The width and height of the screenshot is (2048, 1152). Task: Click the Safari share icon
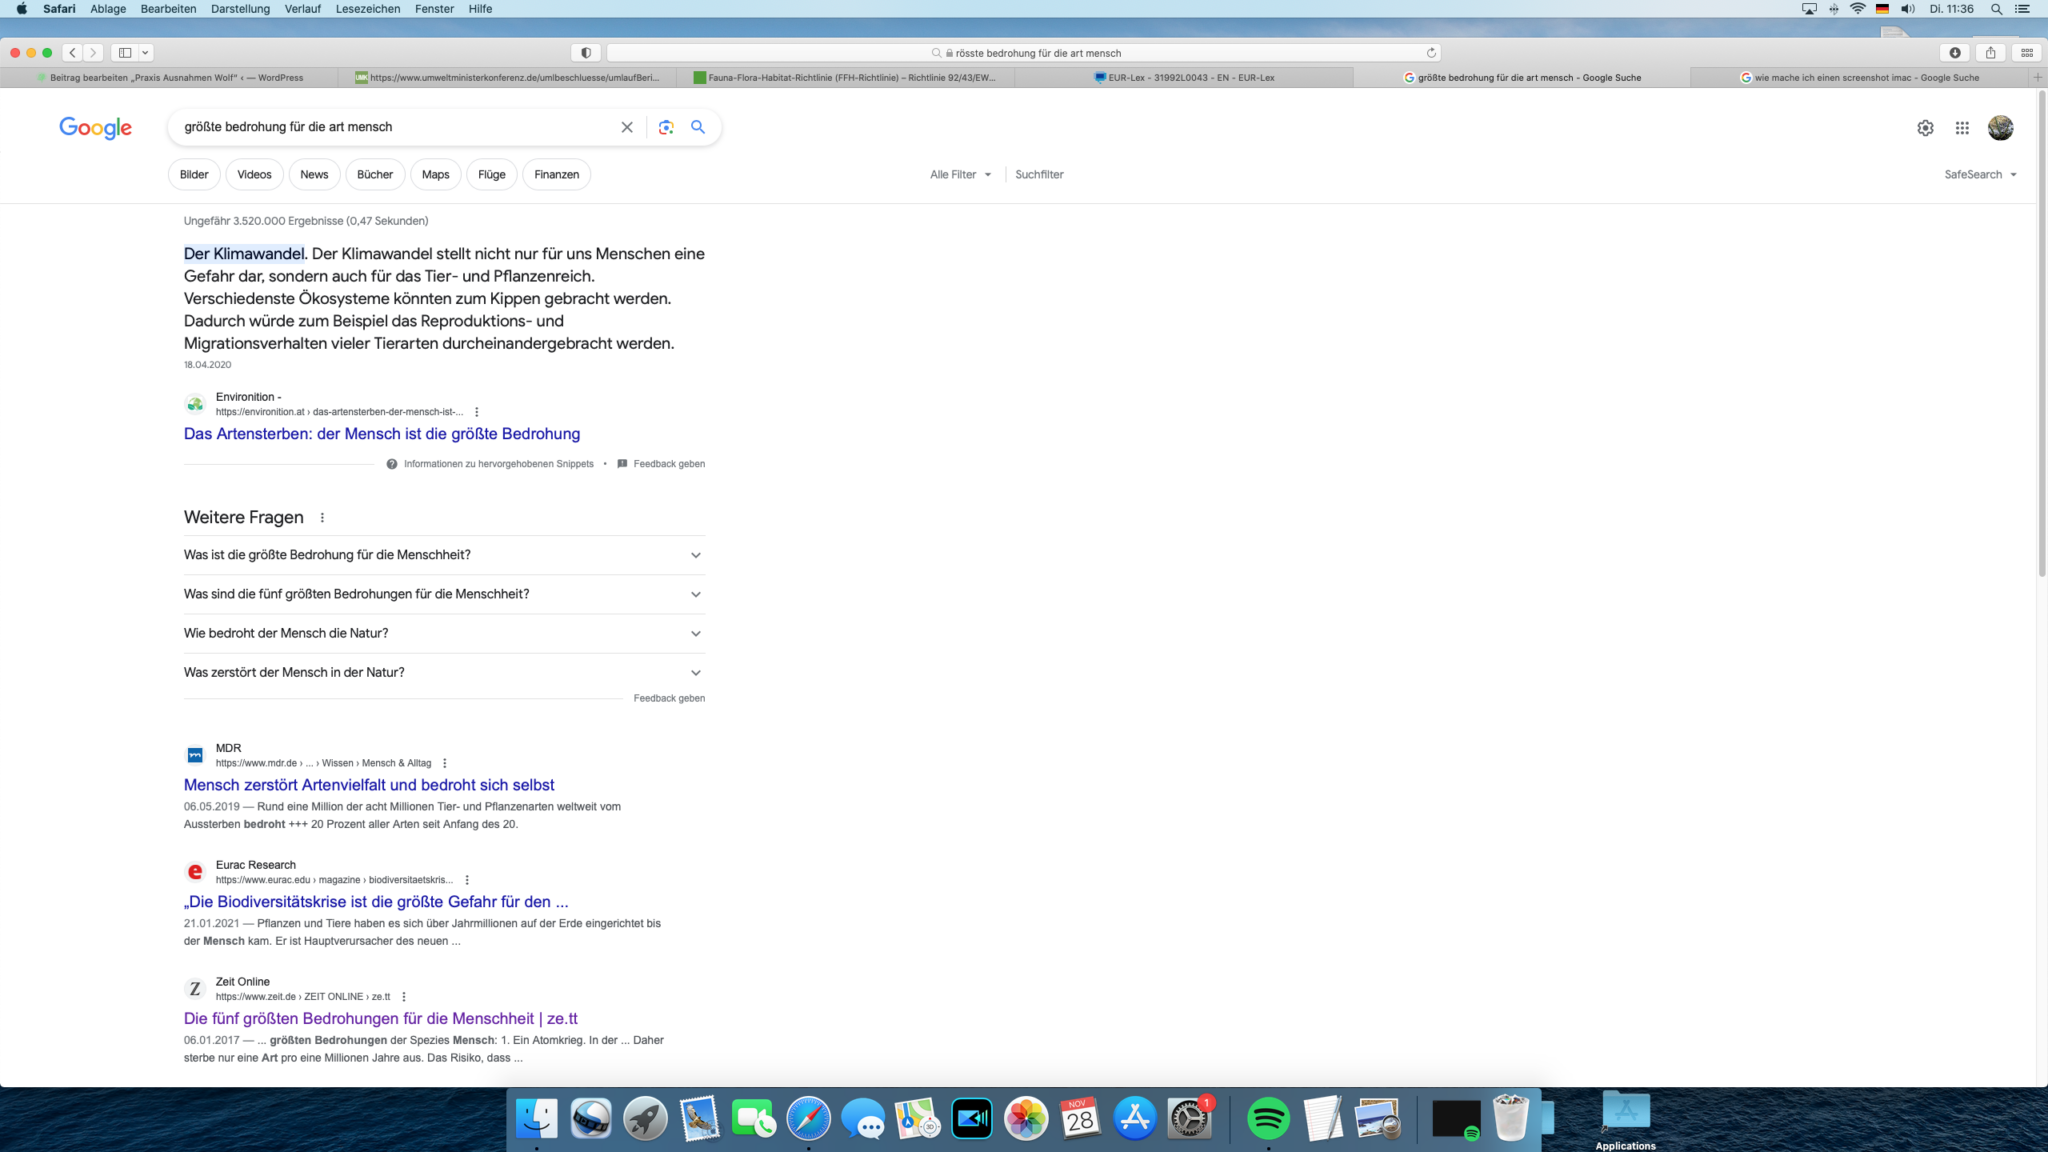click(1991, 53)
